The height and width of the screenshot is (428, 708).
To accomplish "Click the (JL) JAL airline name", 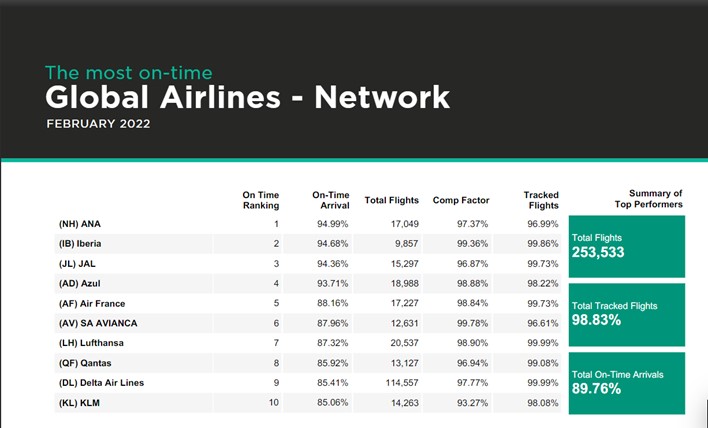I will 77,264.
